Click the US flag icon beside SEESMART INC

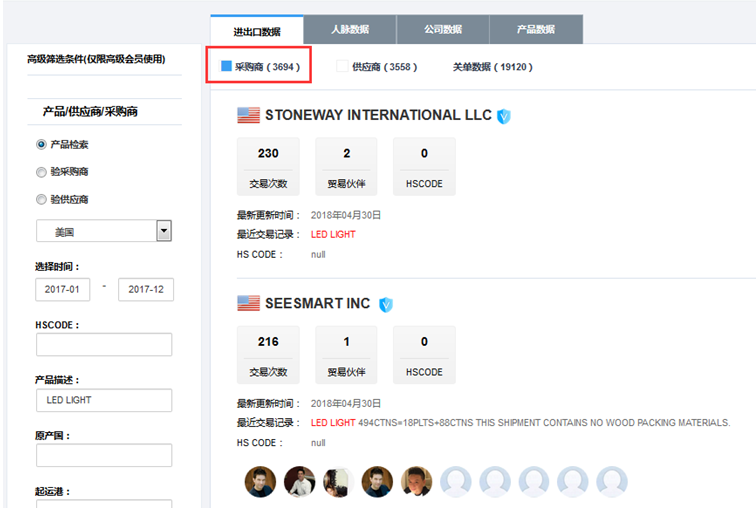pos(248,303)
